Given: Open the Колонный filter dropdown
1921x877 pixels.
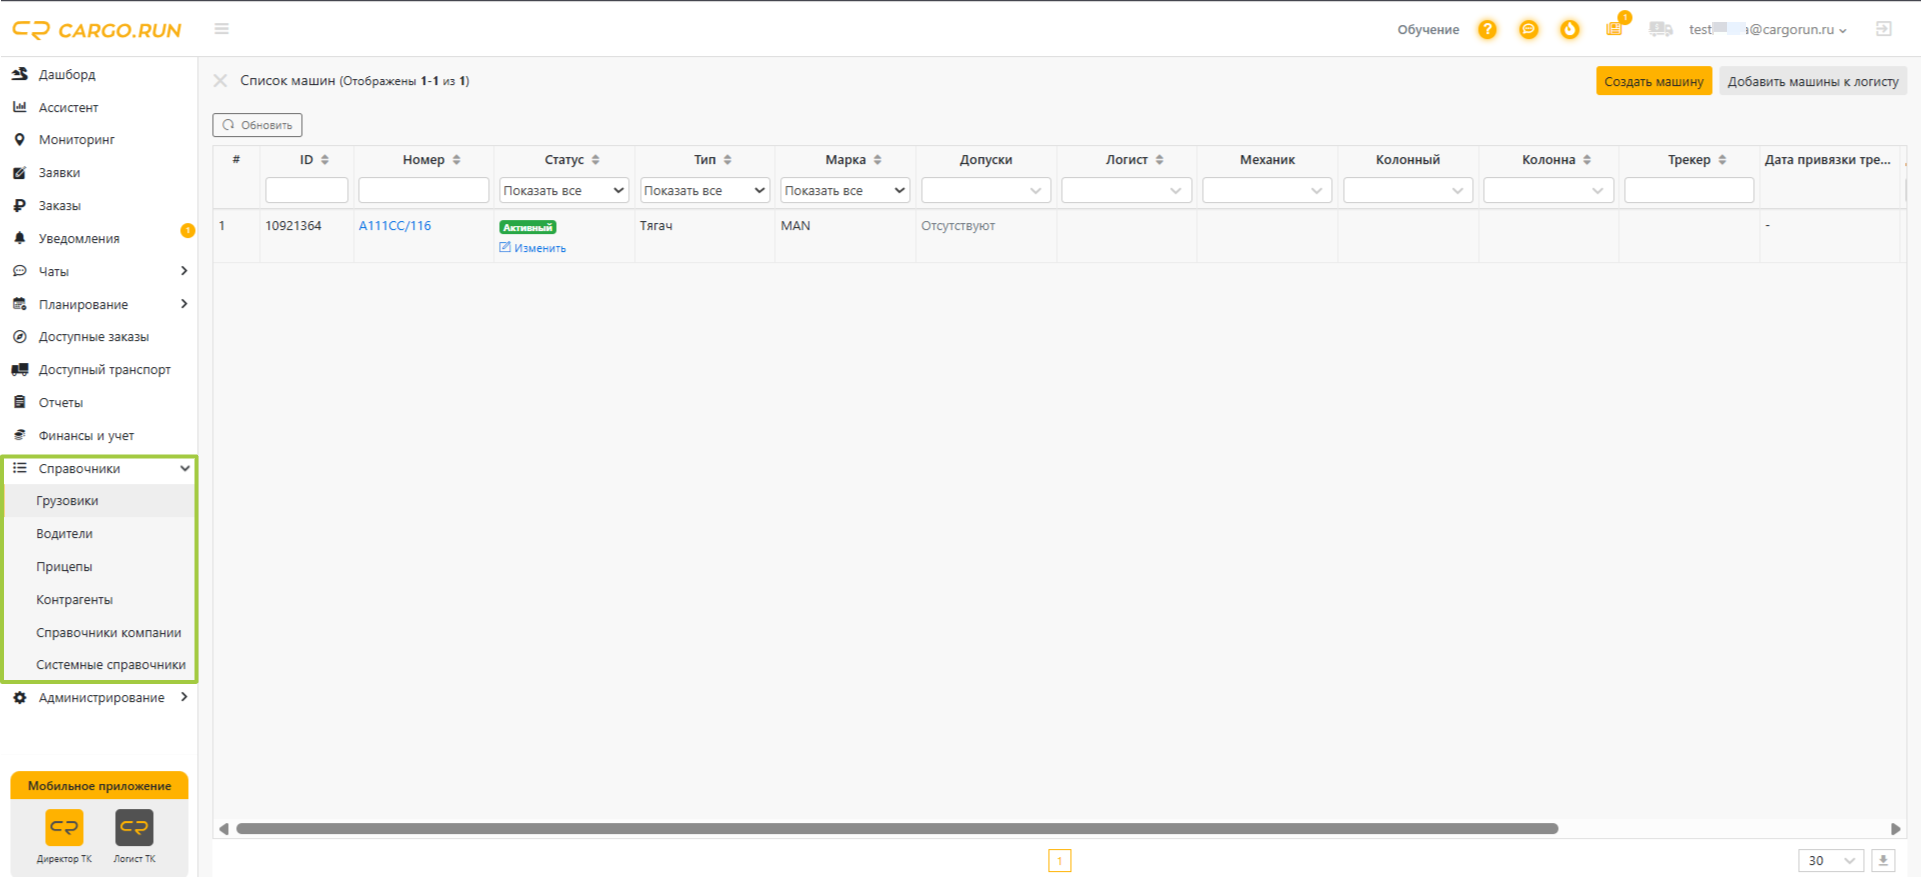Looking at the screenshot, I should [x=1408, y=190].
